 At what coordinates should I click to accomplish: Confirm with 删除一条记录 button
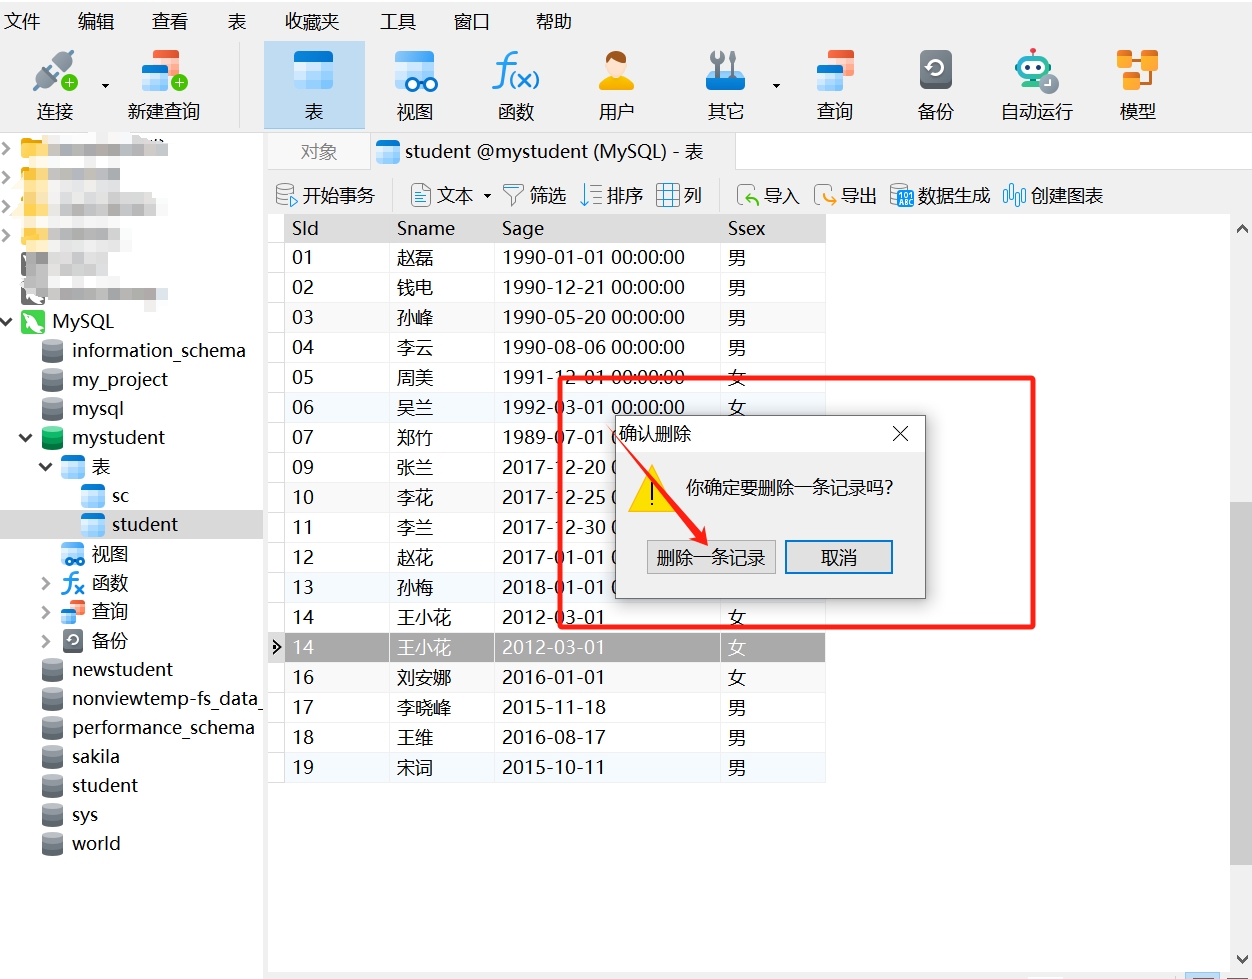coord(711,558)
